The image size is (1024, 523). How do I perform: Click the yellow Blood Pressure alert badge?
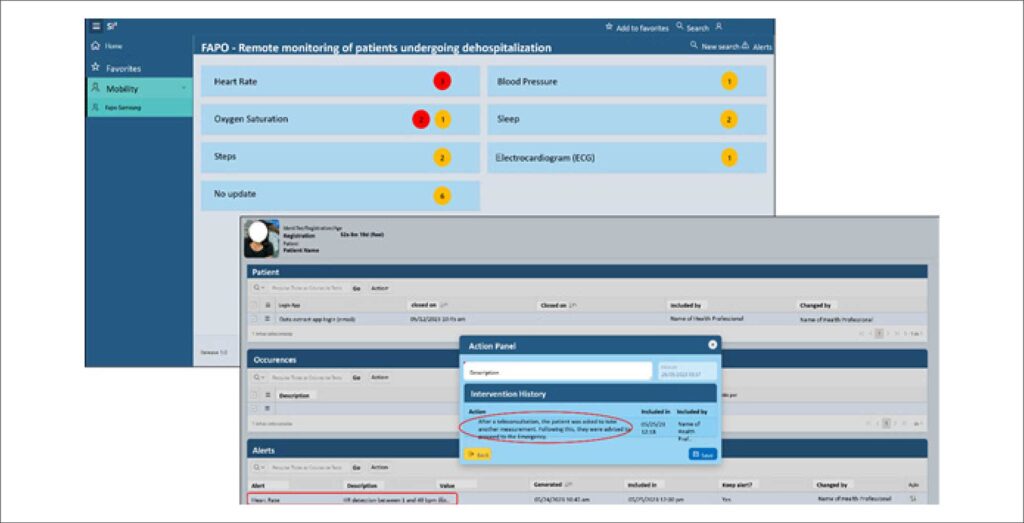click(729, 81)
